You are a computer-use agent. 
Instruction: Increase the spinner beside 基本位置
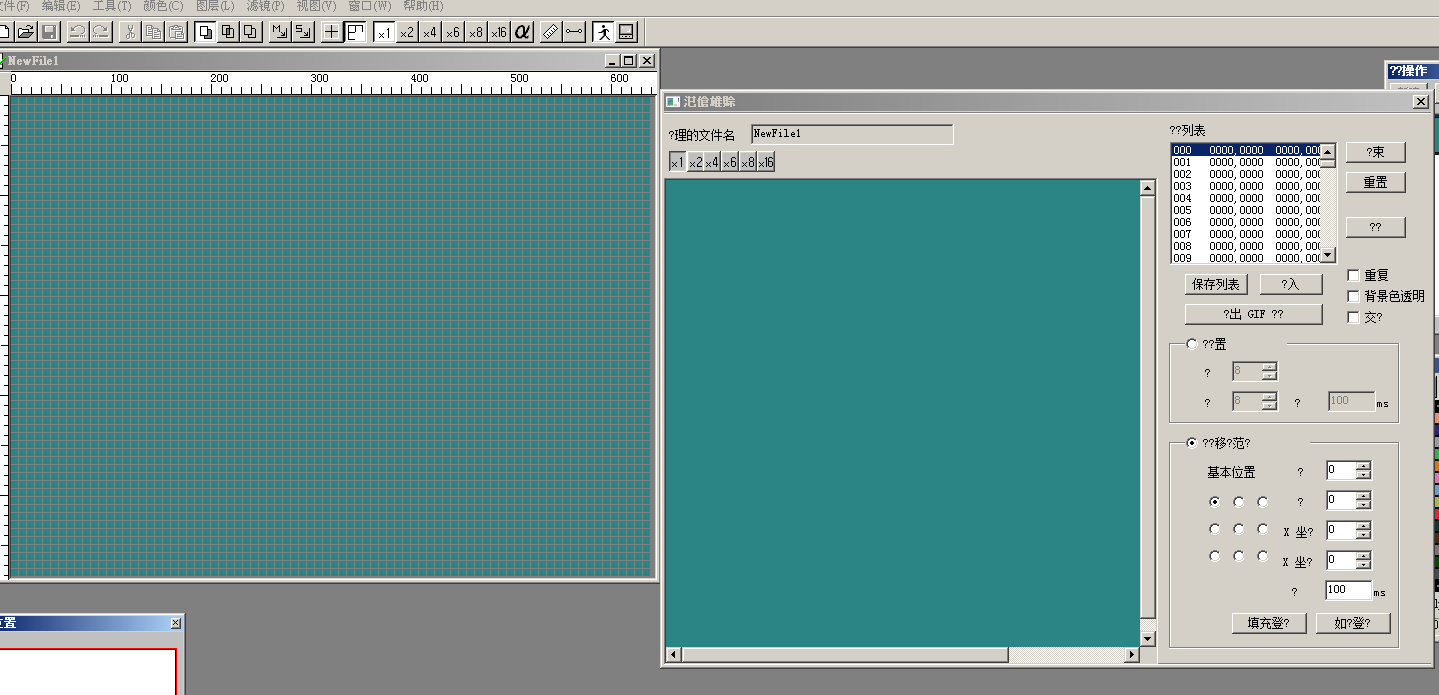(x=1363, y=466)
